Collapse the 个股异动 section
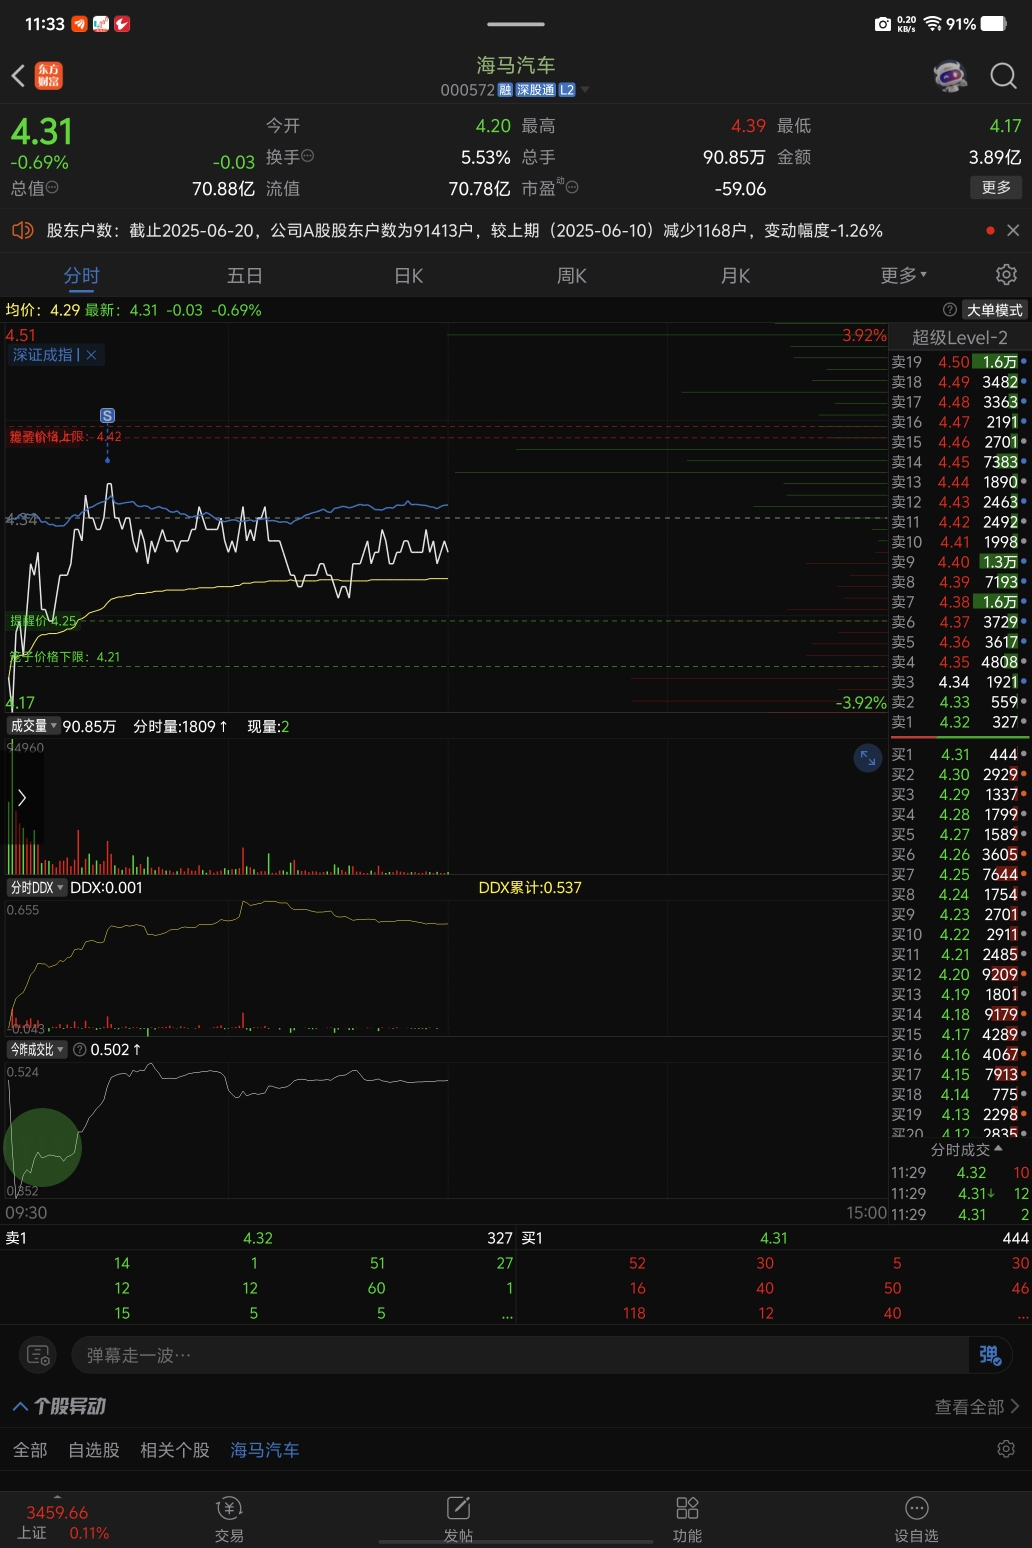 tap(59, 1406)
